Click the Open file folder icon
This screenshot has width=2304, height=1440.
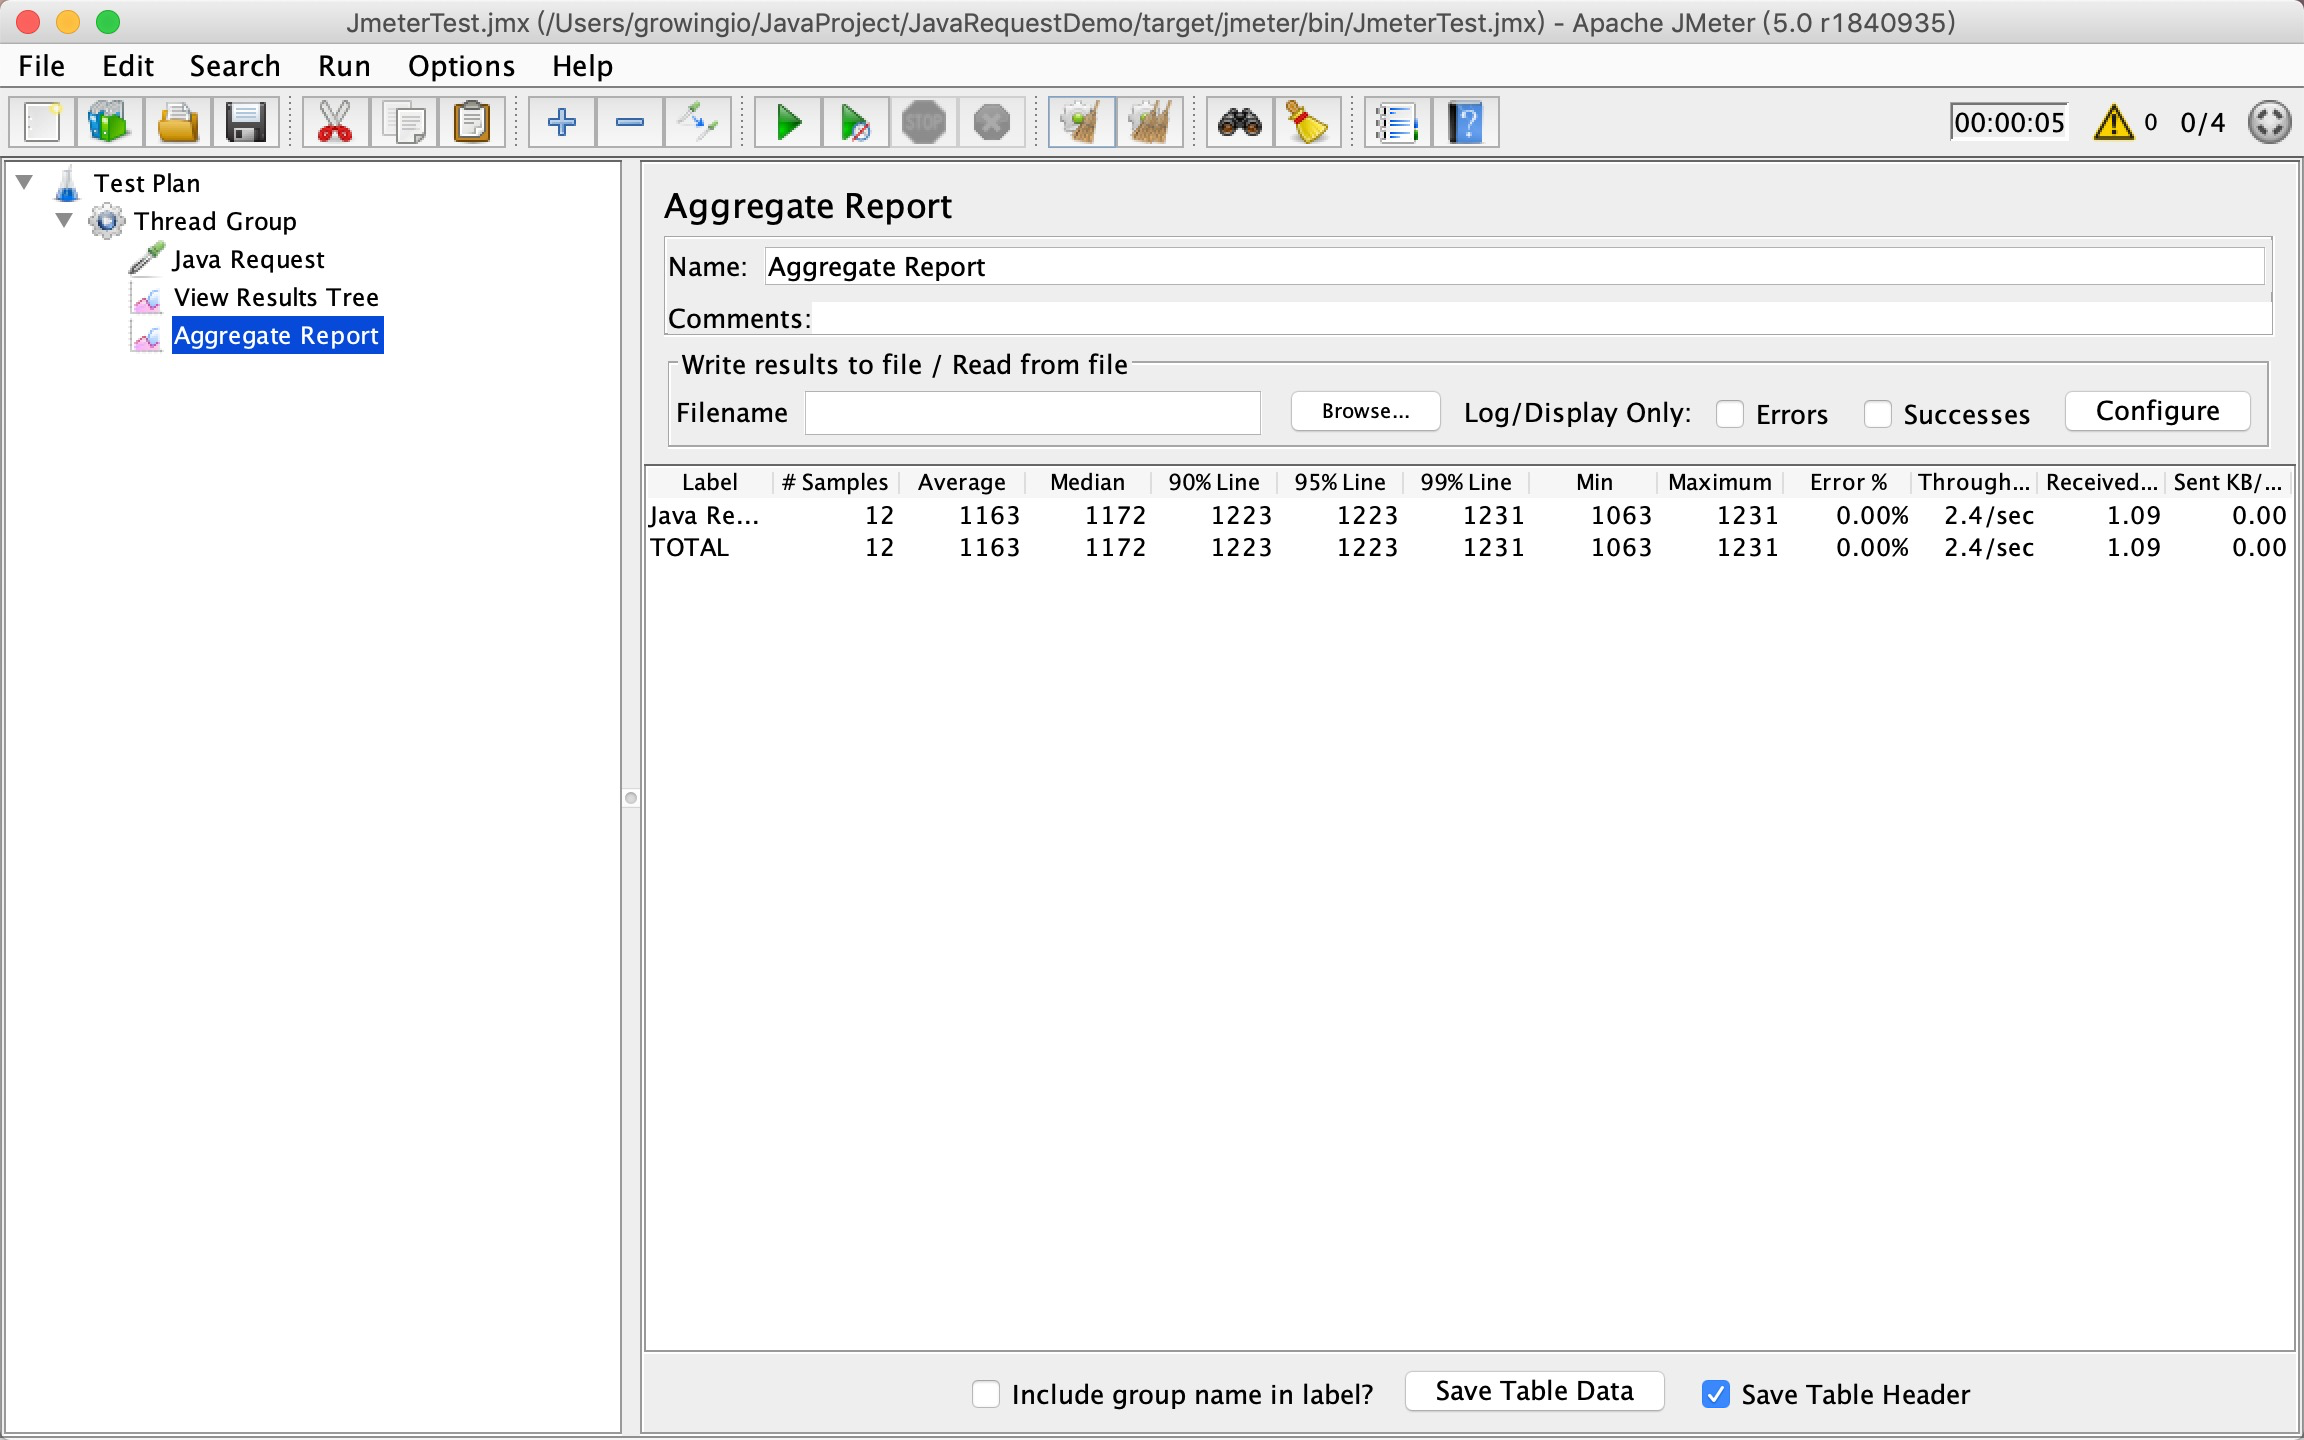click(x=178, y=123)
